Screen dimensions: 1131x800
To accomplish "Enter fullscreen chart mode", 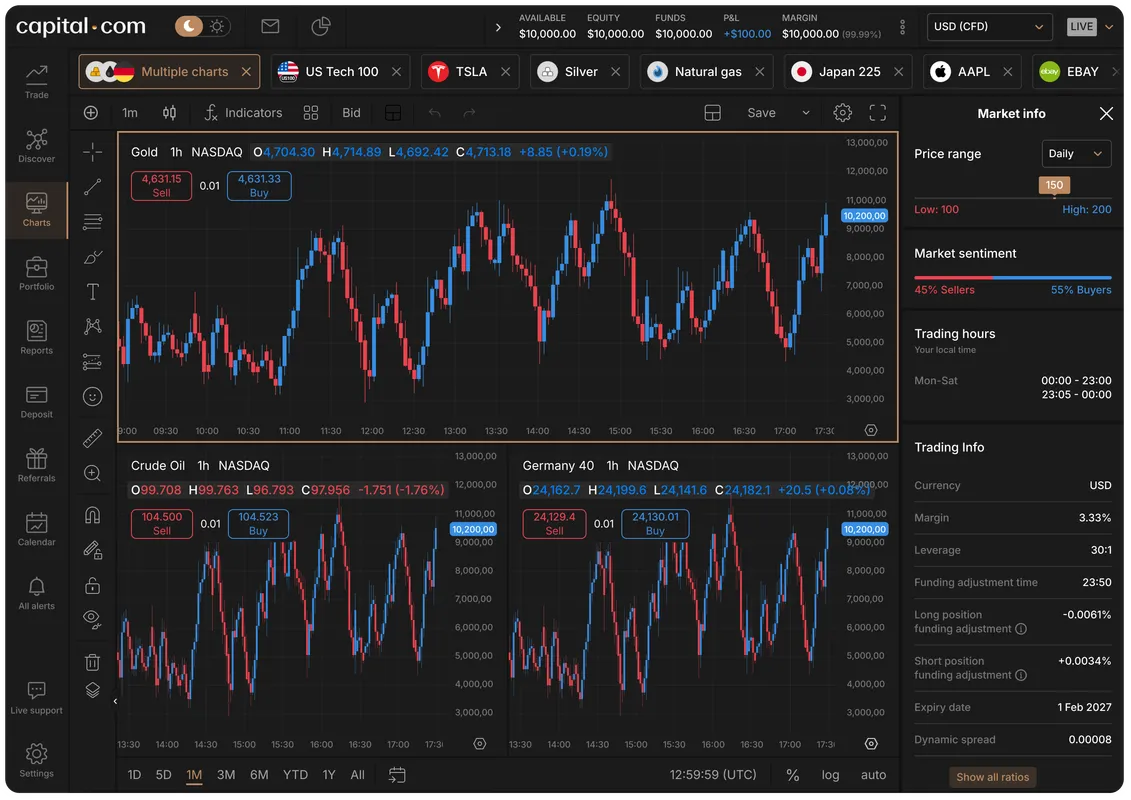I will coord(878,113).
